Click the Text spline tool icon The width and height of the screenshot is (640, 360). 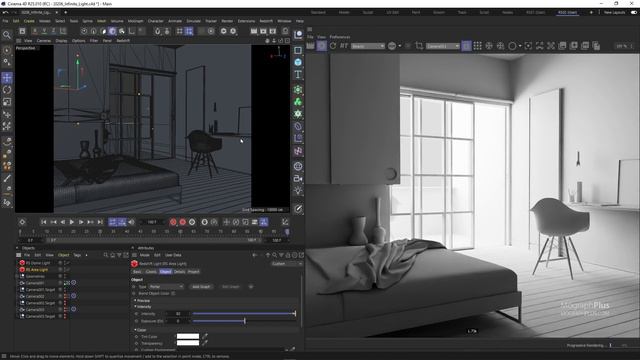[x=298, y=74]
